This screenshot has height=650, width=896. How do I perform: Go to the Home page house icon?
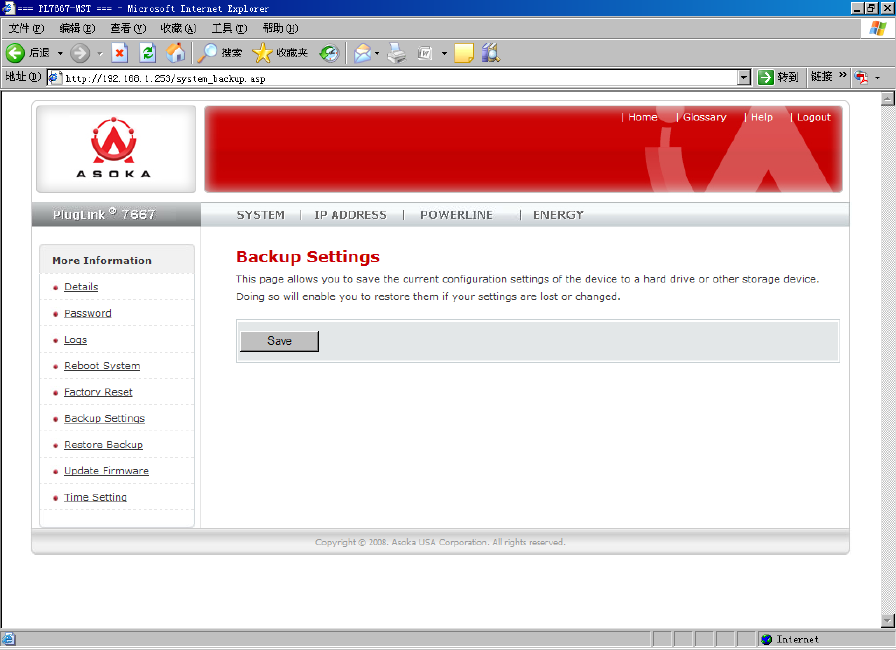point(175,53)
